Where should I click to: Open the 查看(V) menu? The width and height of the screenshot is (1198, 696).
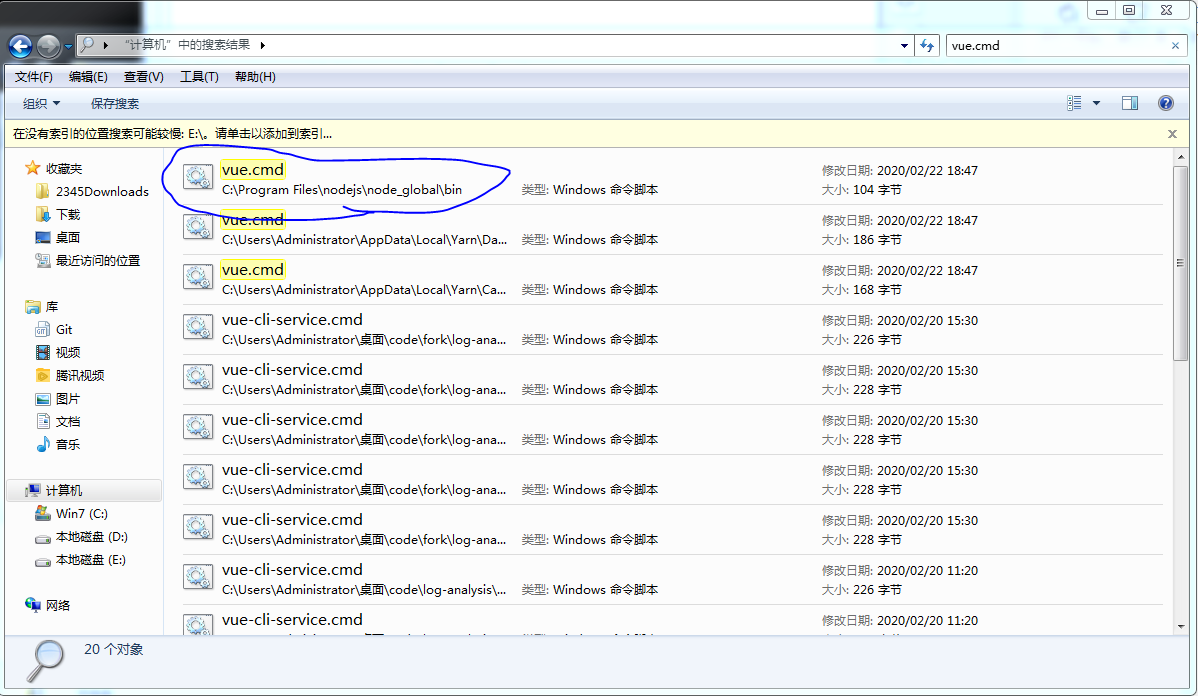pyautogui.click(x=144, y=76)
